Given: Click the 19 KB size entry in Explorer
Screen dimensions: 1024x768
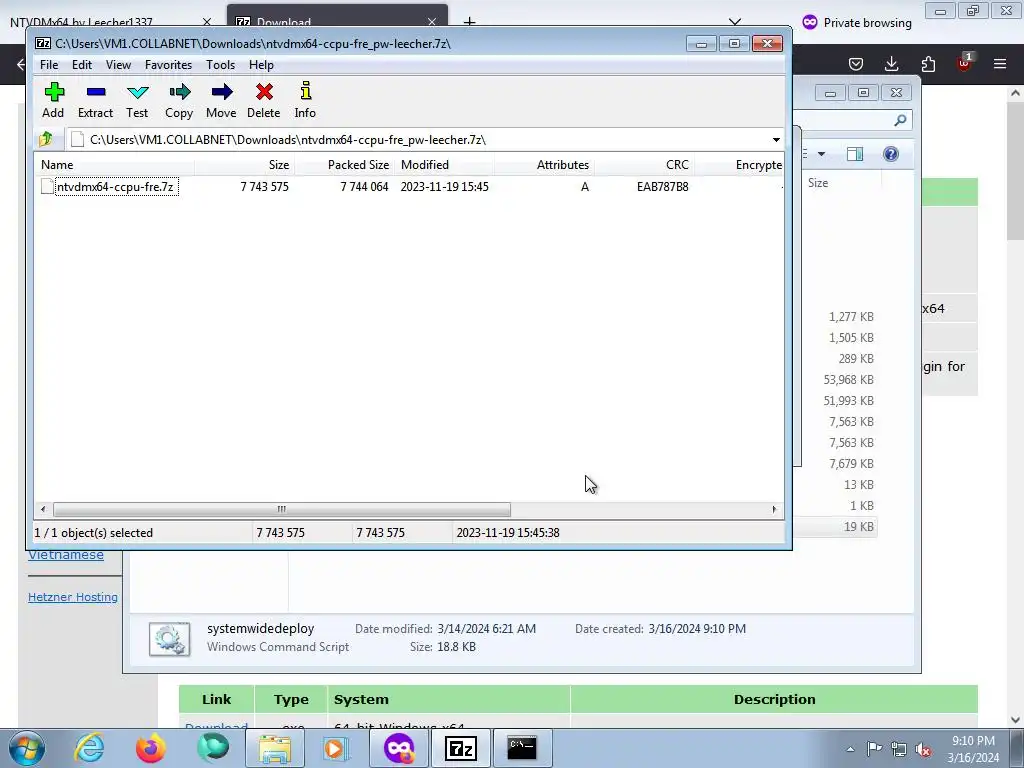Looking at the screenshot, I should coord(858,526).
